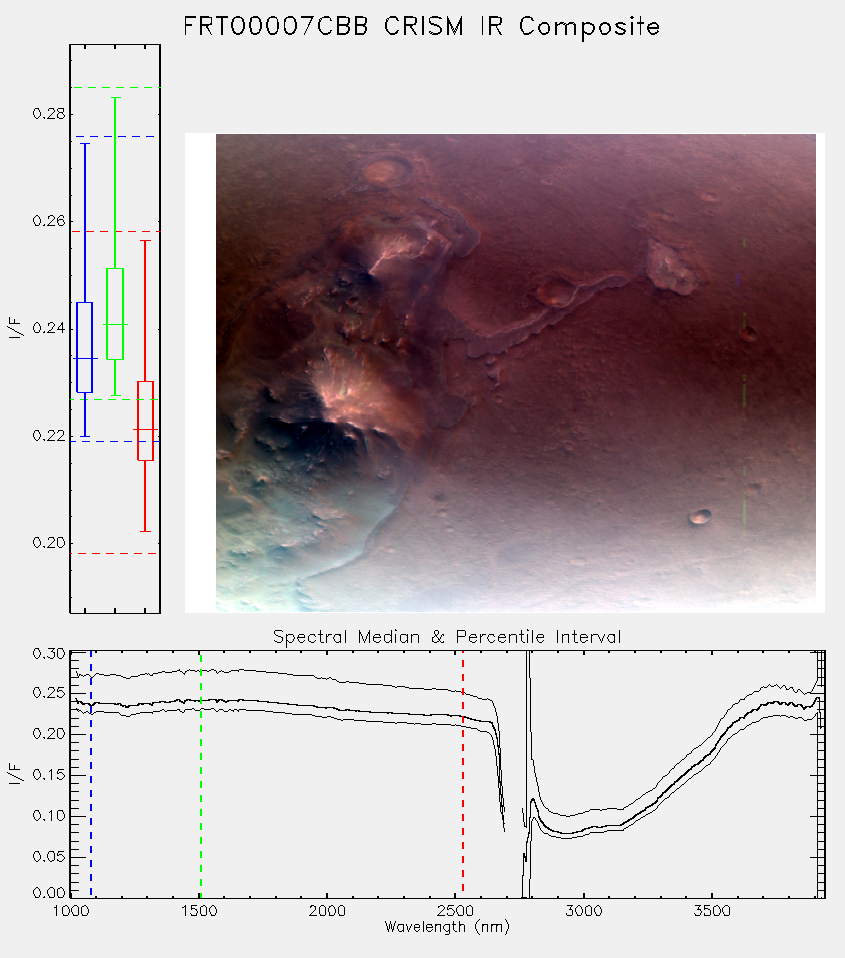Viewport: 845px width, 958px height.
Task: Click the FRT00007CBB CRISM IR Composite title
Action: click(x=422, y=27)
